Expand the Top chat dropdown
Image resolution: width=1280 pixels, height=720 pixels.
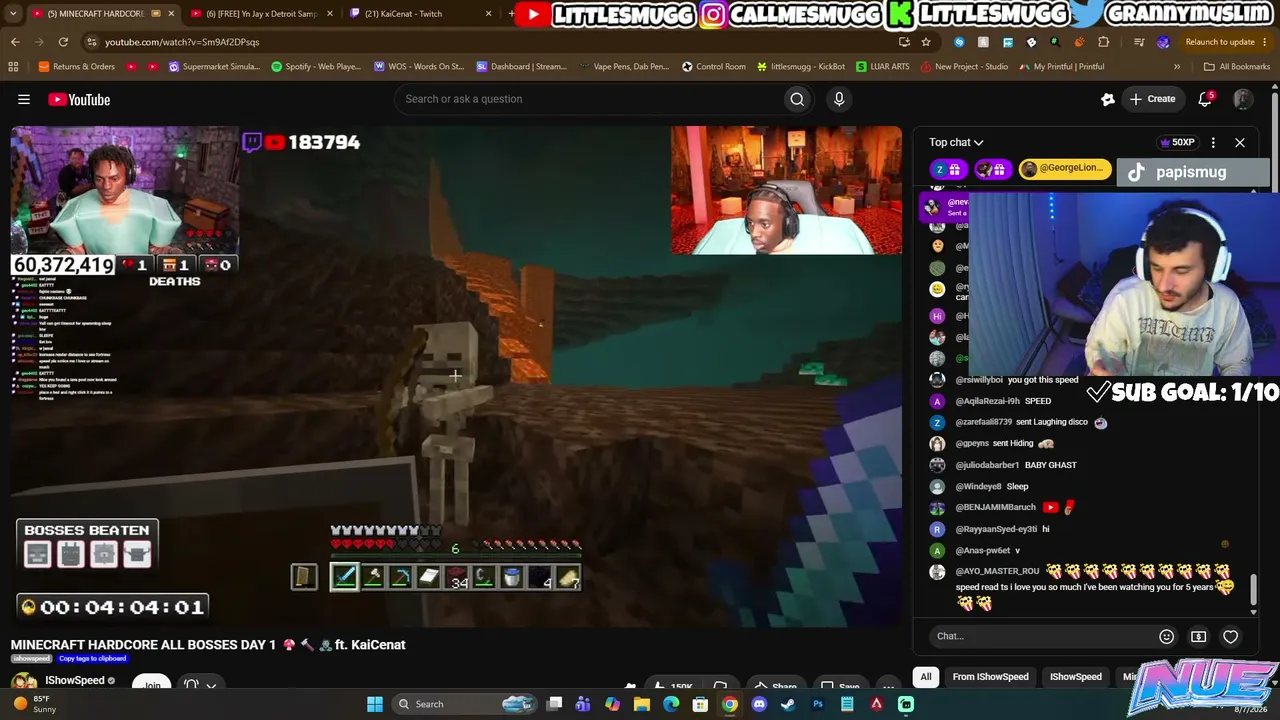(x=956, y=143)
